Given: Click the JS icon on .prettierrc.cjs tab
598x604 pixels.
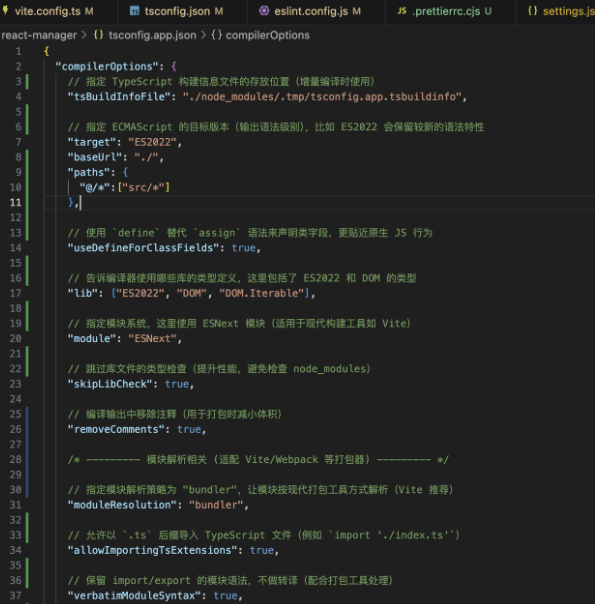Looking at the screenshot, I should click(402, 11).
